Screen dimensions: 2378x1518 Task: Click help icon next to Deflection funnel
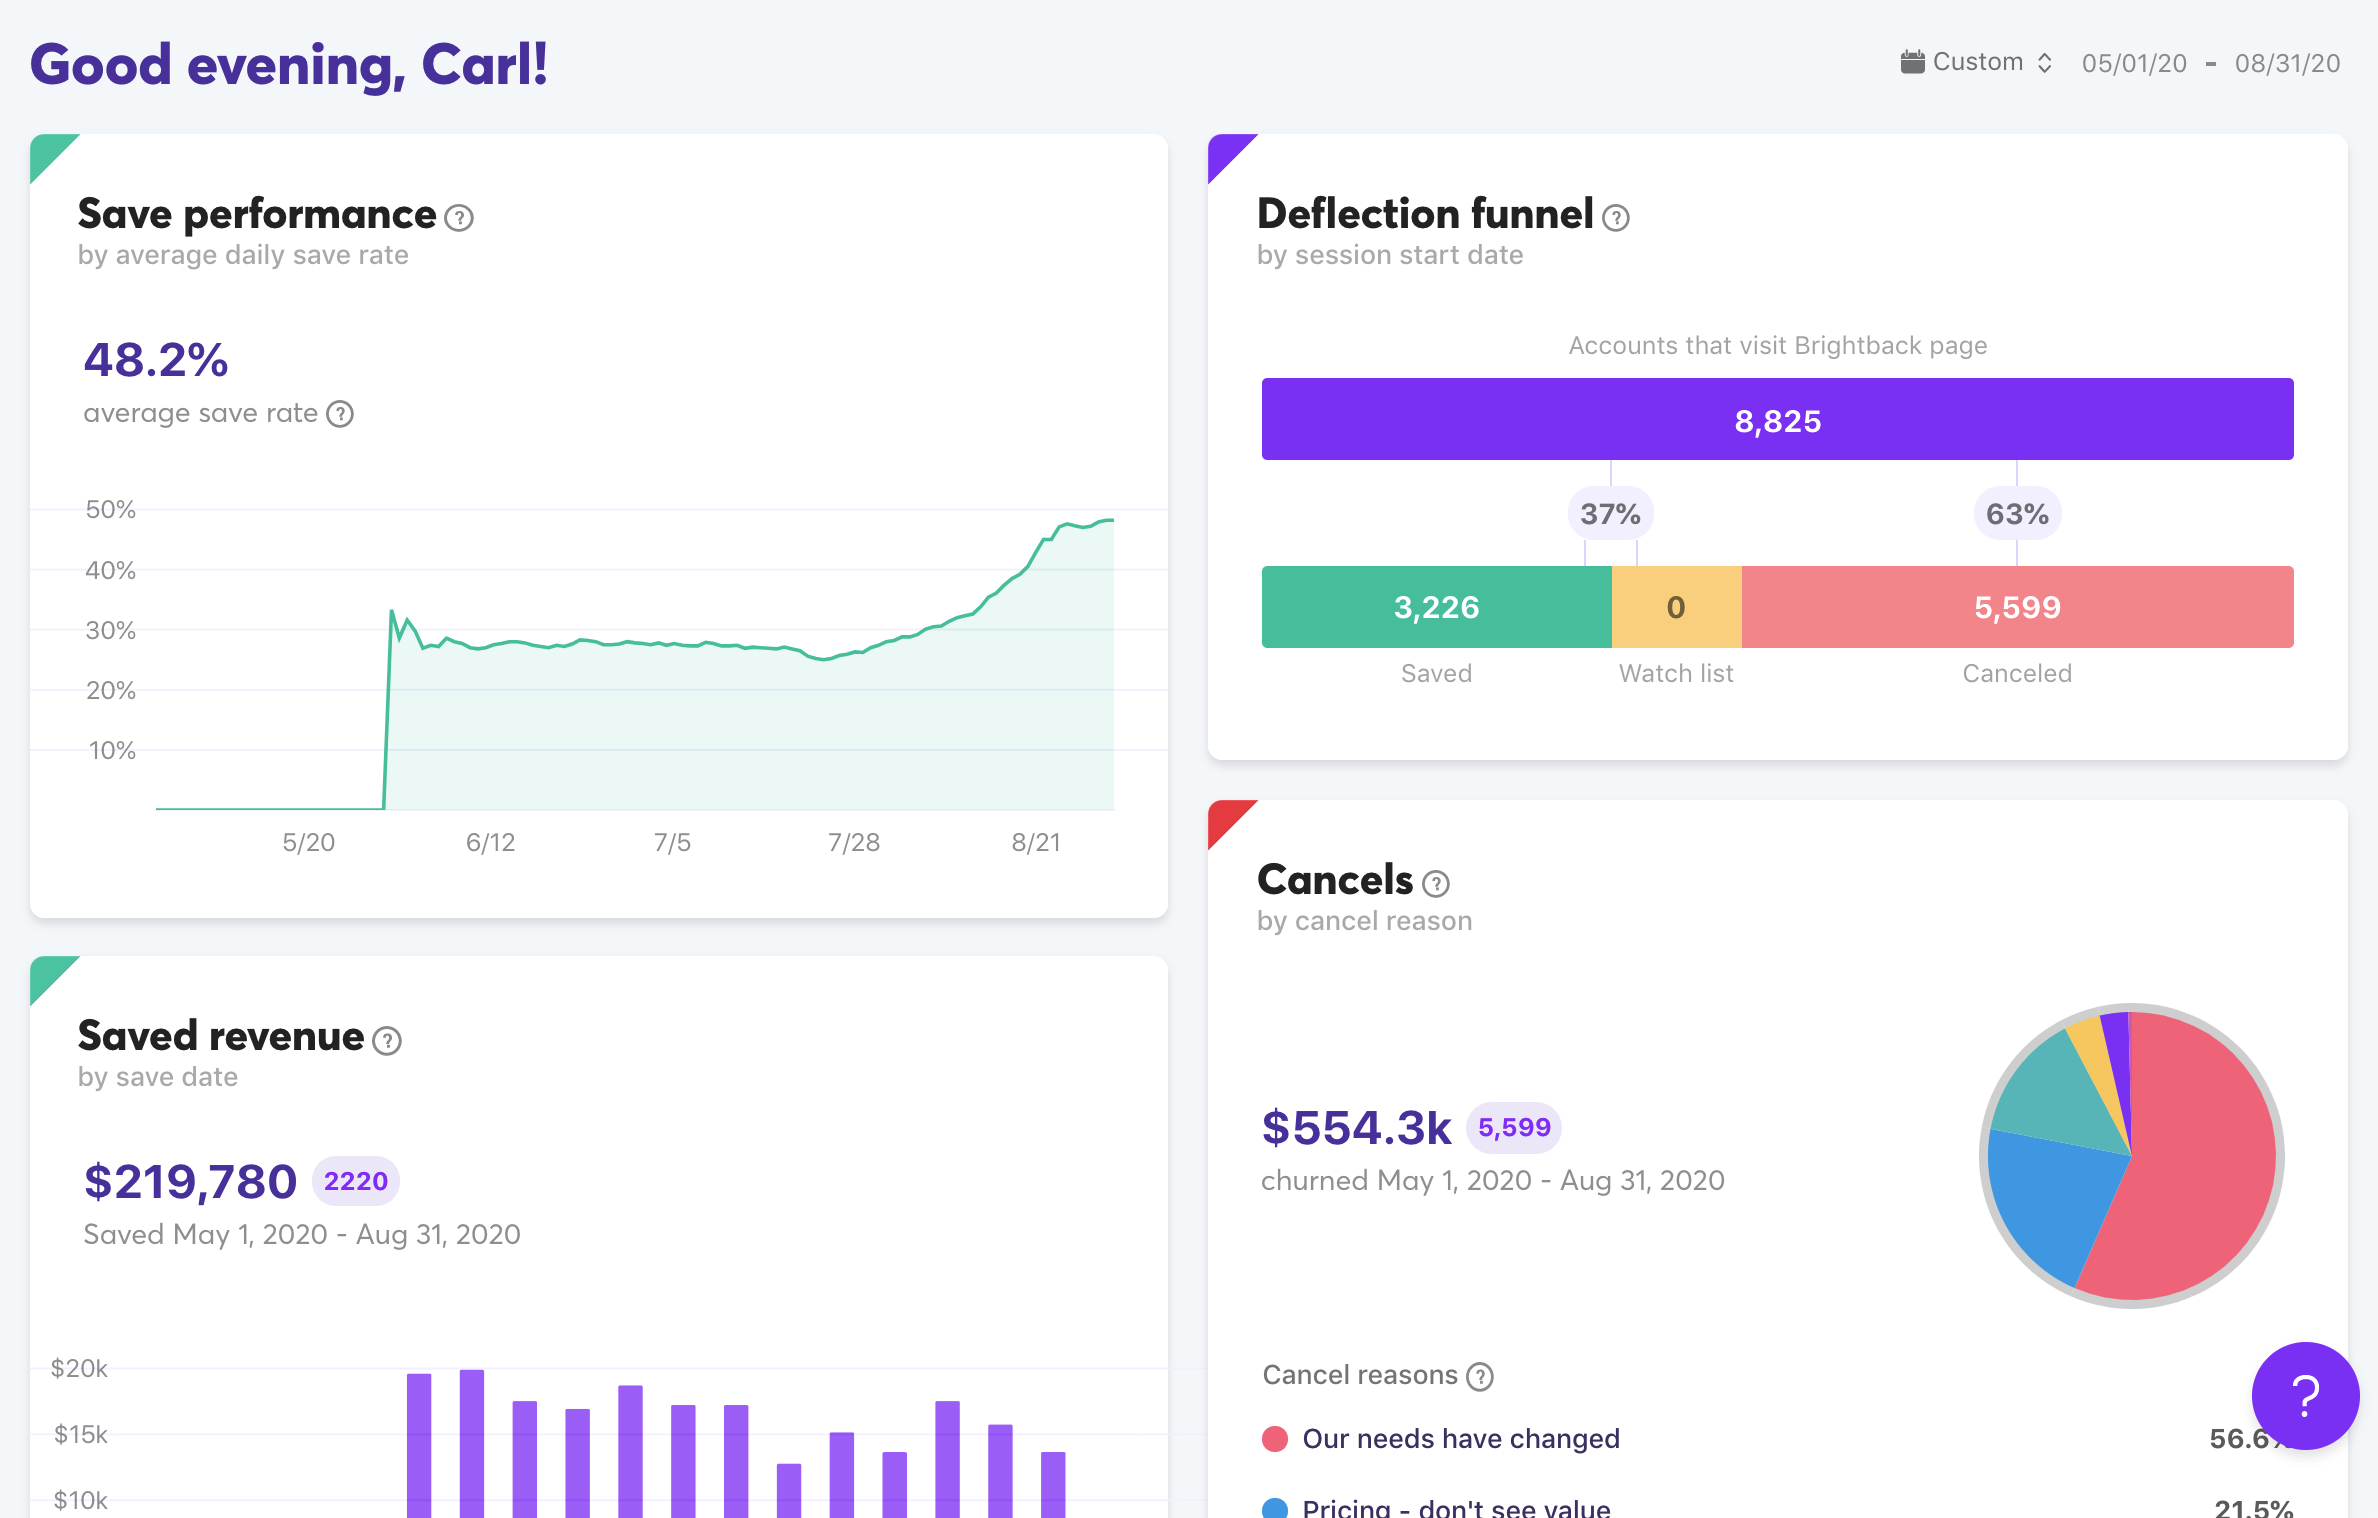click(1616, 218)
